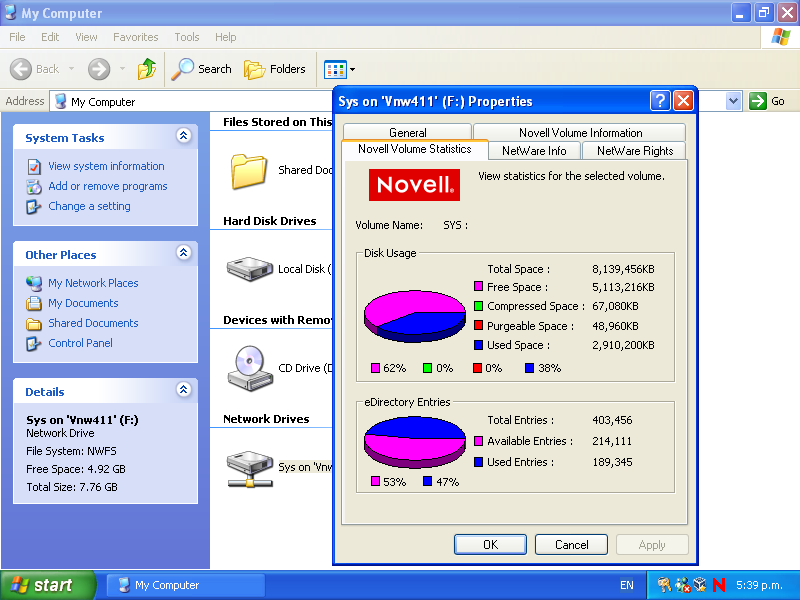Viewport: 800px width, 600px height.
Task: Click the Apply button
Action: point(652,544)
